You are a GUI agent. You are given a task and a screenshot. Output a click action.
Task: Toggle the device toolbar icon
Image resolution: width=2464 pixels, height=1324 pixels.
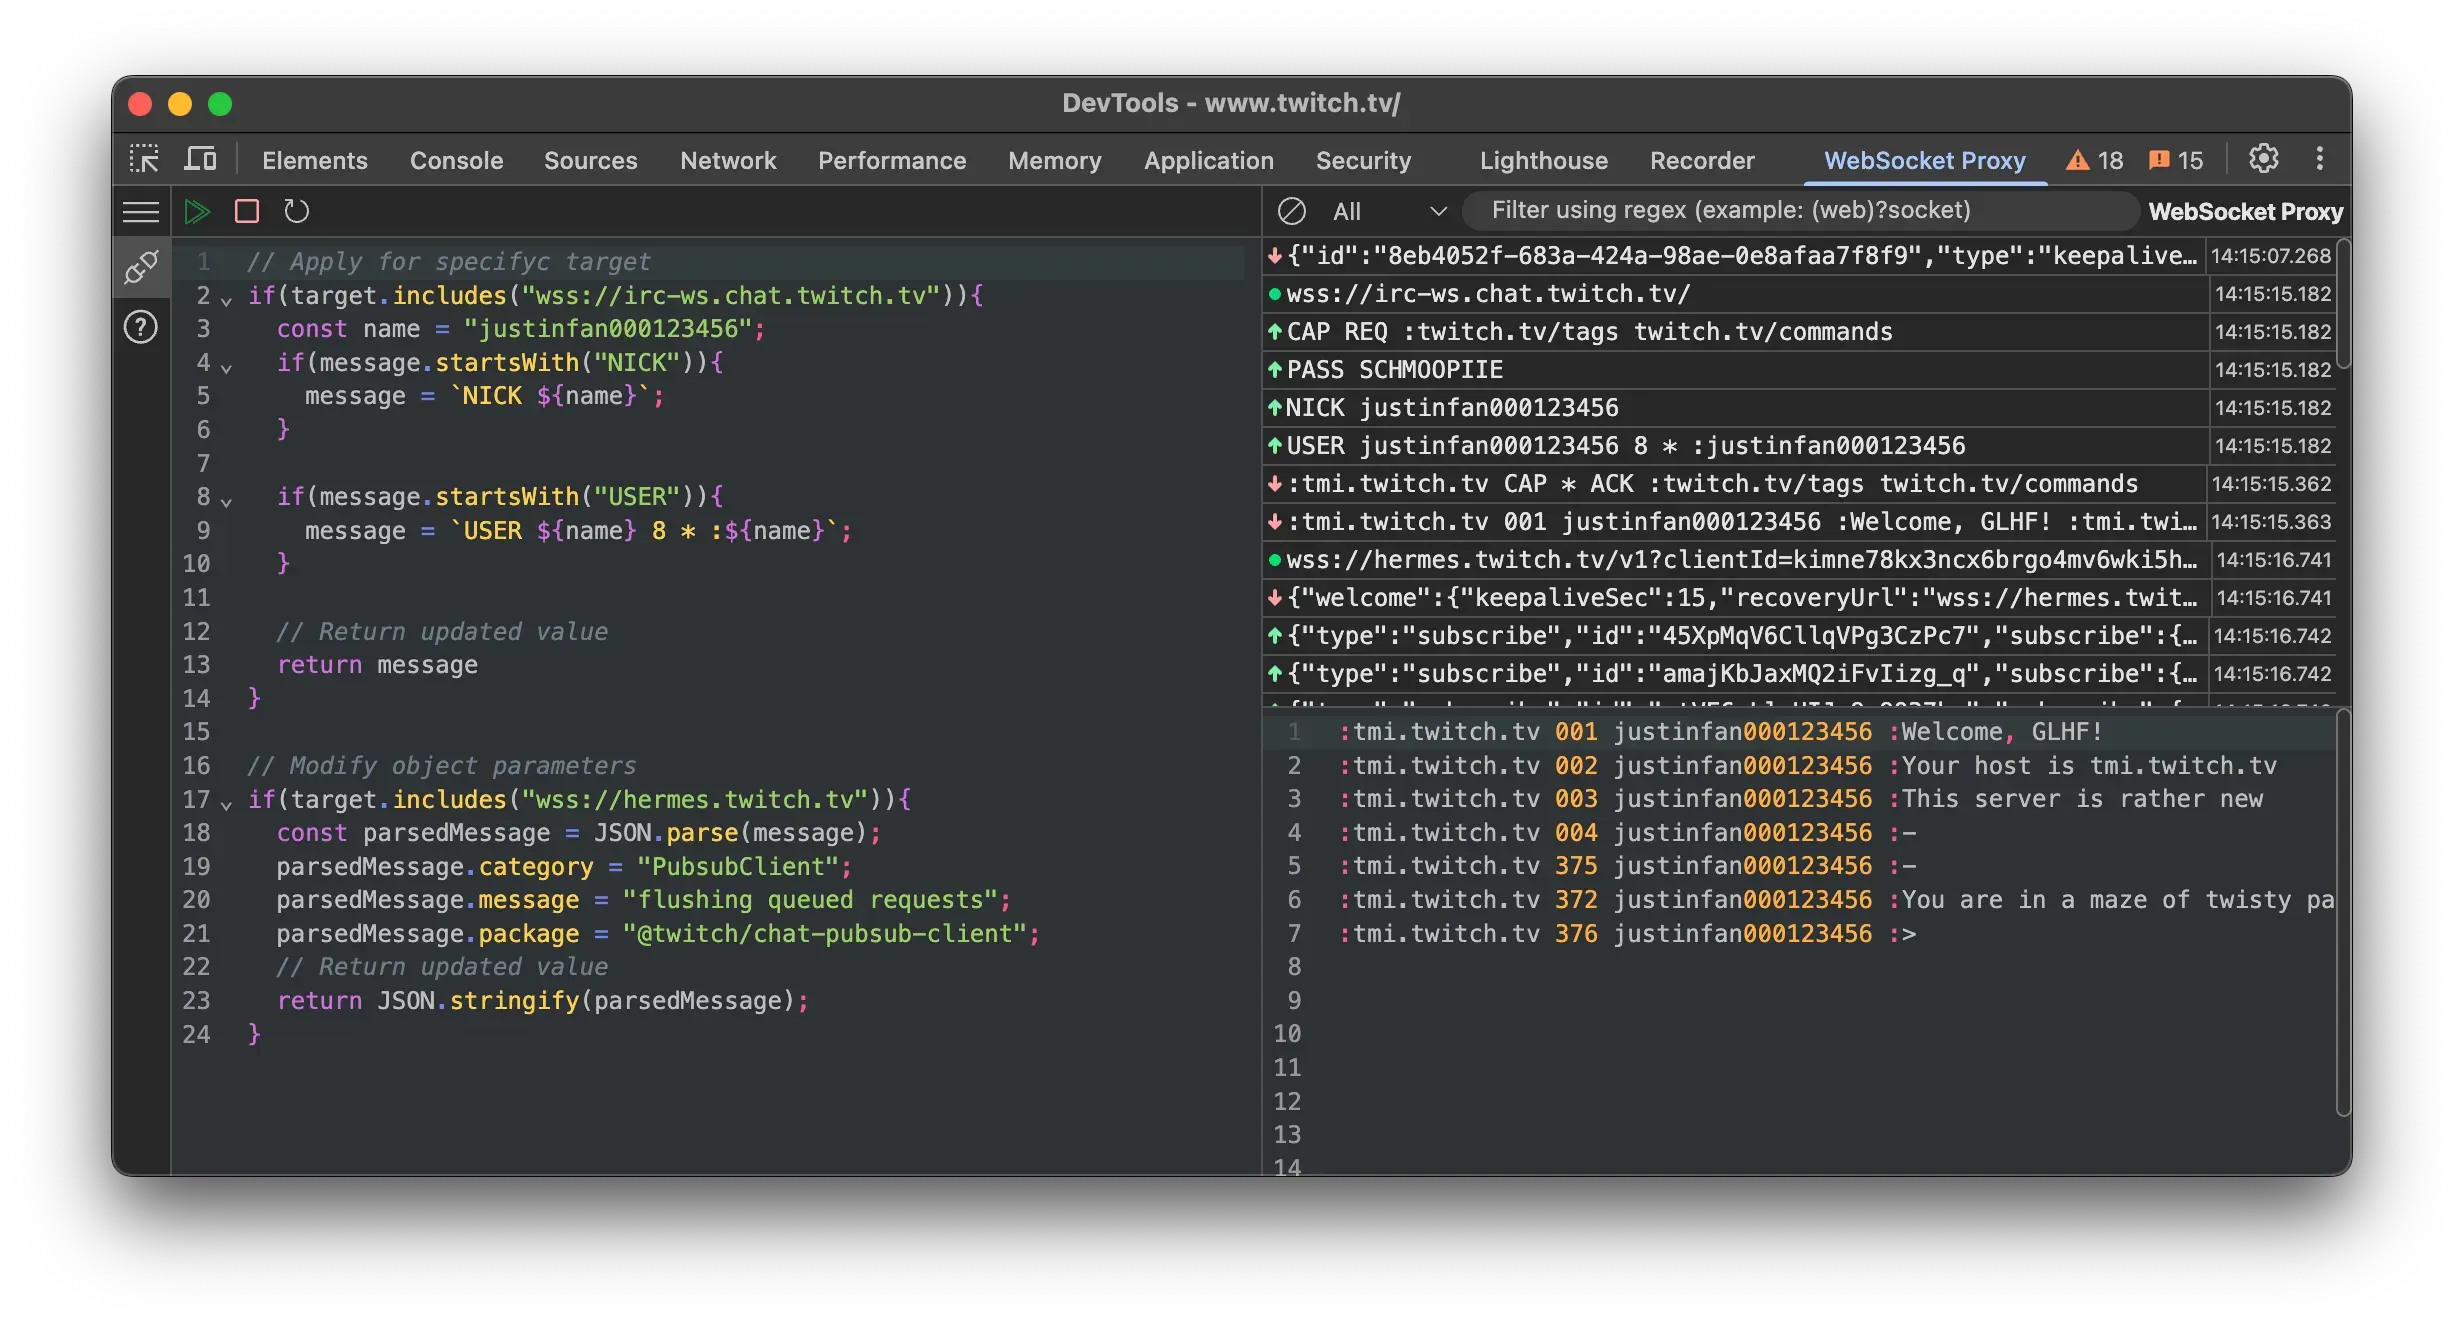(x=201, y=159)
